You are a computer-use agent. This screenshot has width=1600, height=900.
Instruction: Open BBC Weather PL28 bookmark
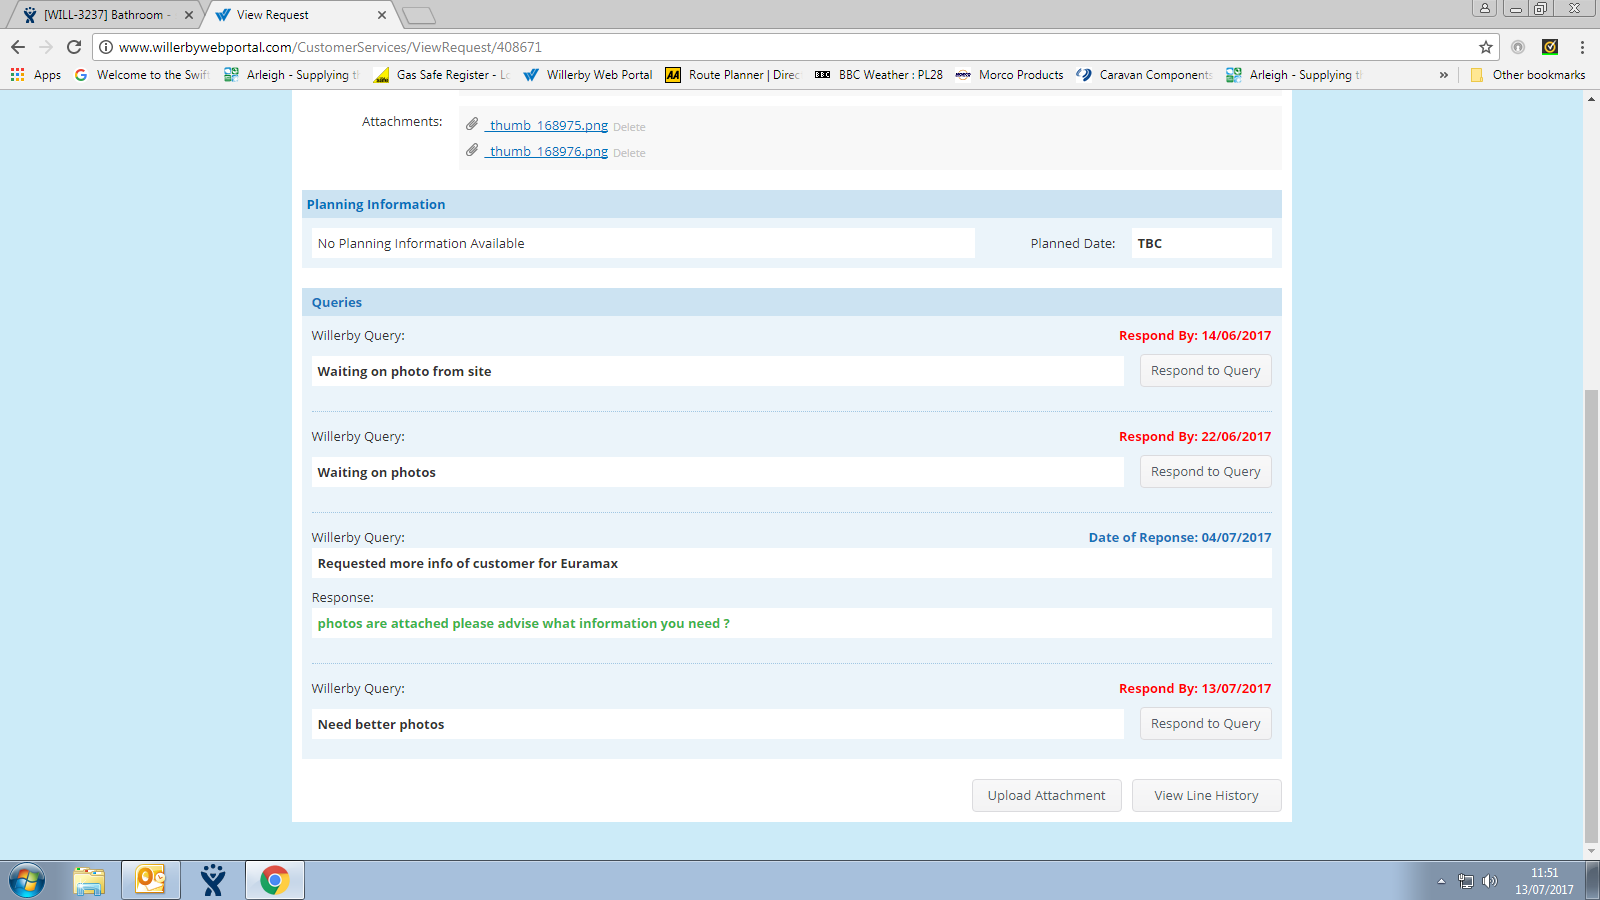(878, 75)
